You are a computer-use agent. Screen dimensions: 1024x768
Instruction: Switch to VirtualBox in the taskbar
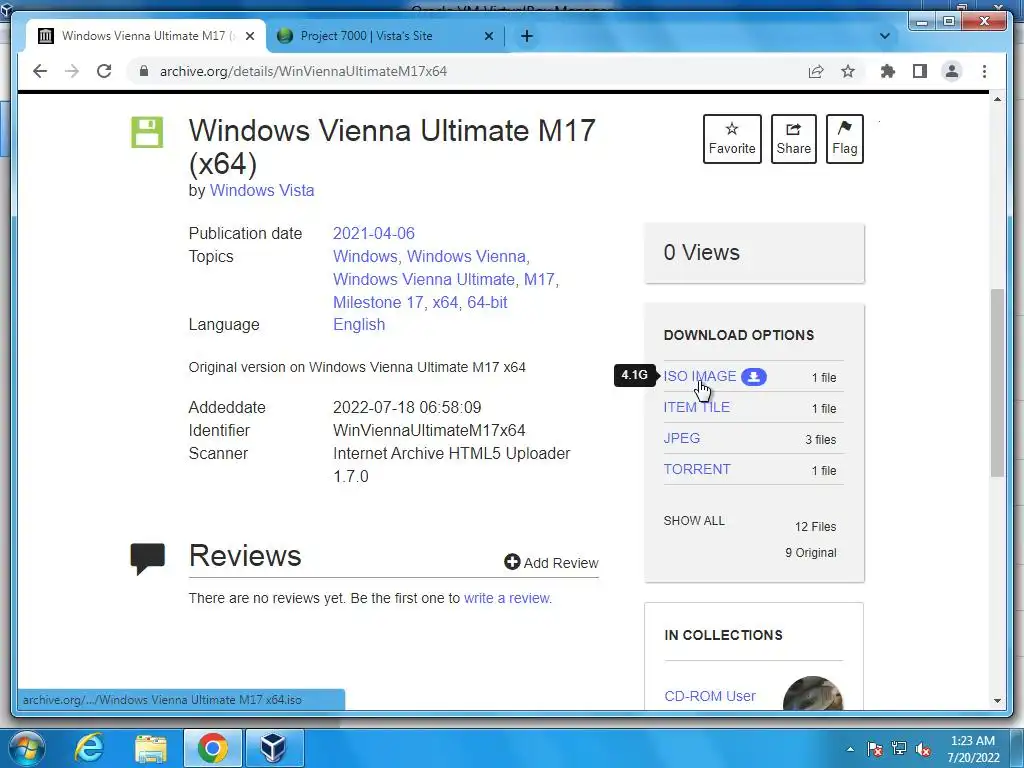click(274, 748)
